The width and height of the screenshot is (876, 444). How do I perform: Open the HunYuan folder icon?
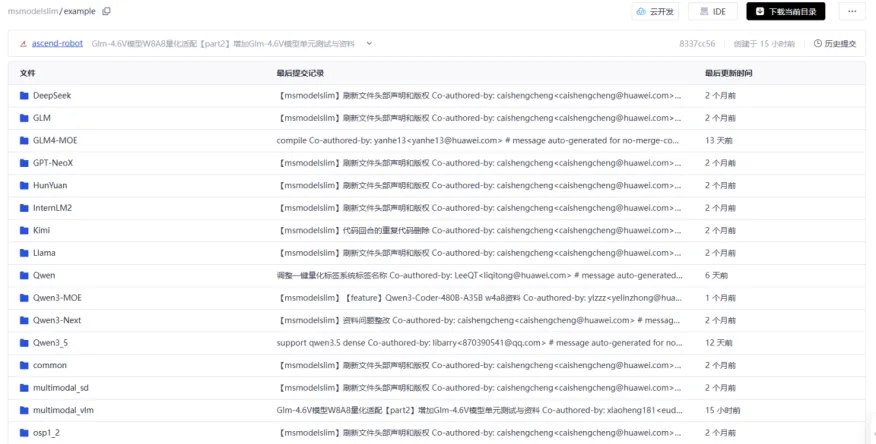point(24,185)
